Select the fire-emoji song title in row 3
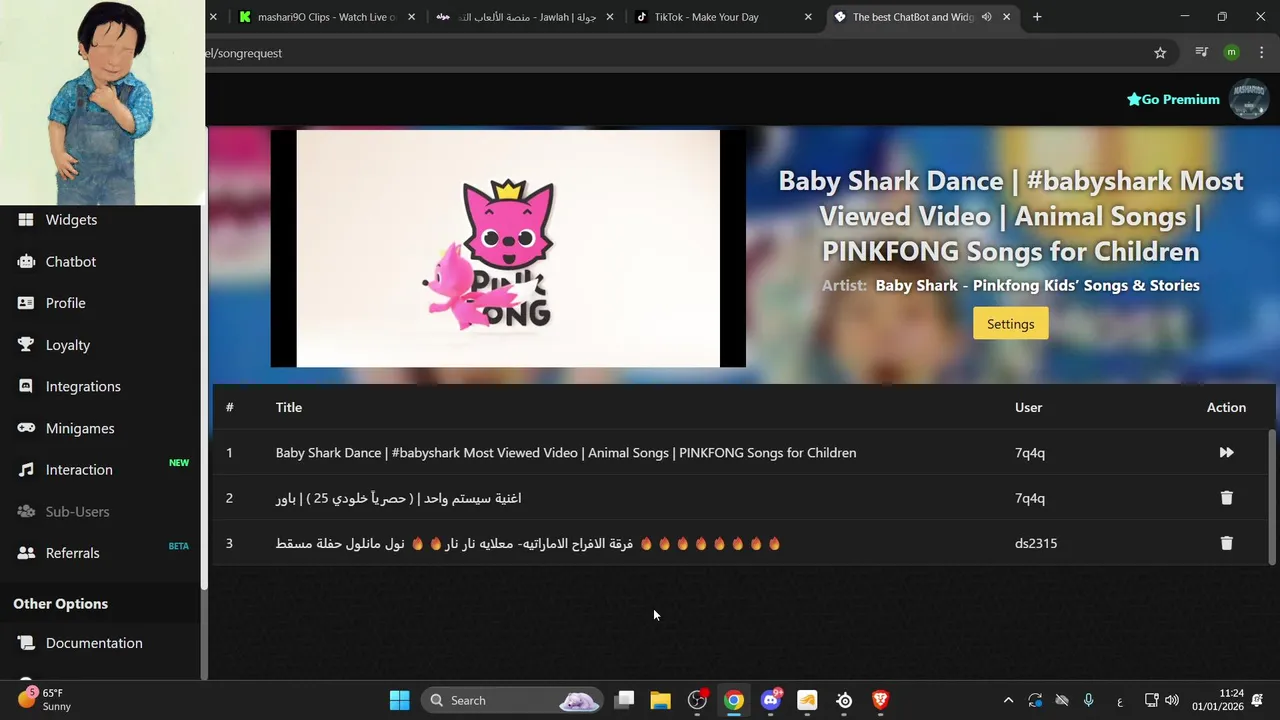The height and width of the screenshot is (720, 1280). click(528, 543)
